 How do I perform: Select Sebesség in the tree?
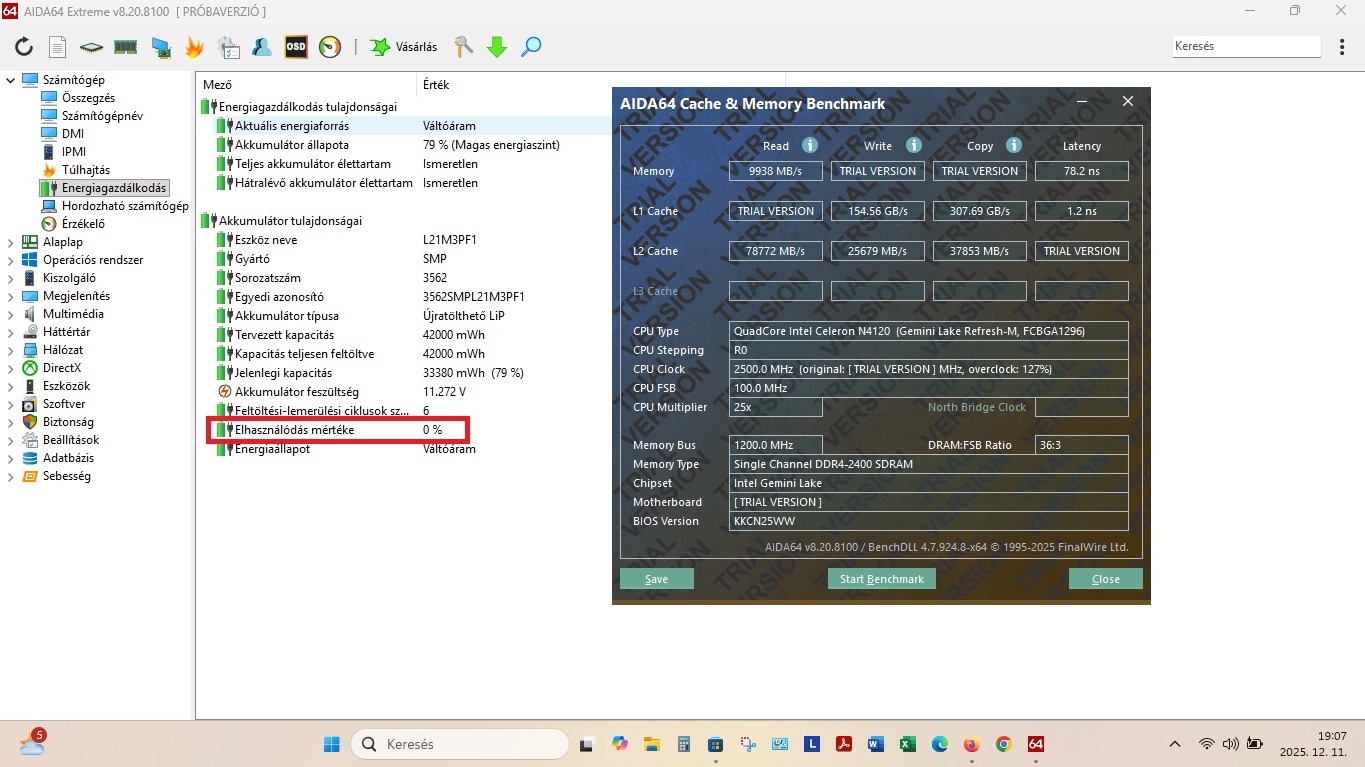67,476
